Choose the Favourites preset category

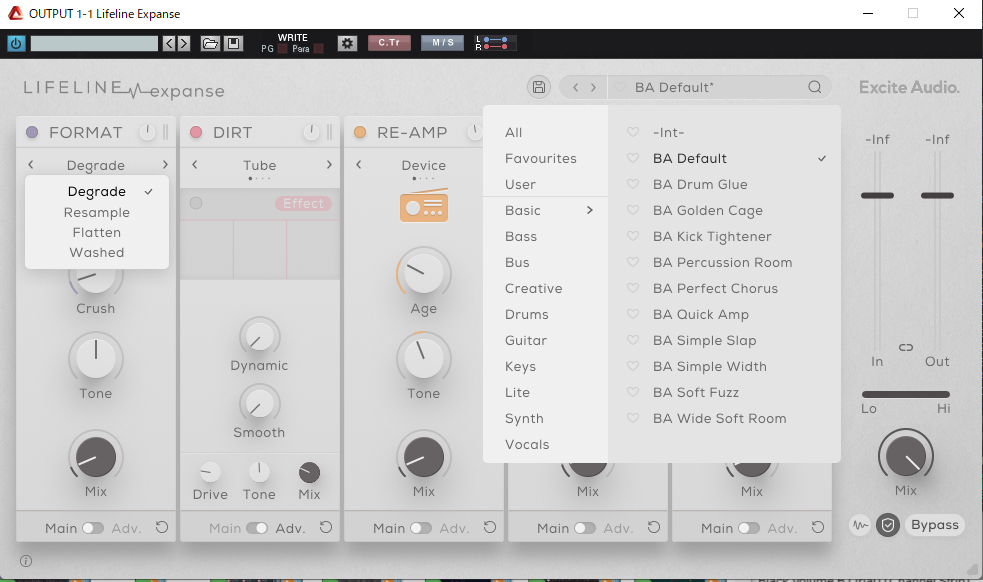[540, 159]
